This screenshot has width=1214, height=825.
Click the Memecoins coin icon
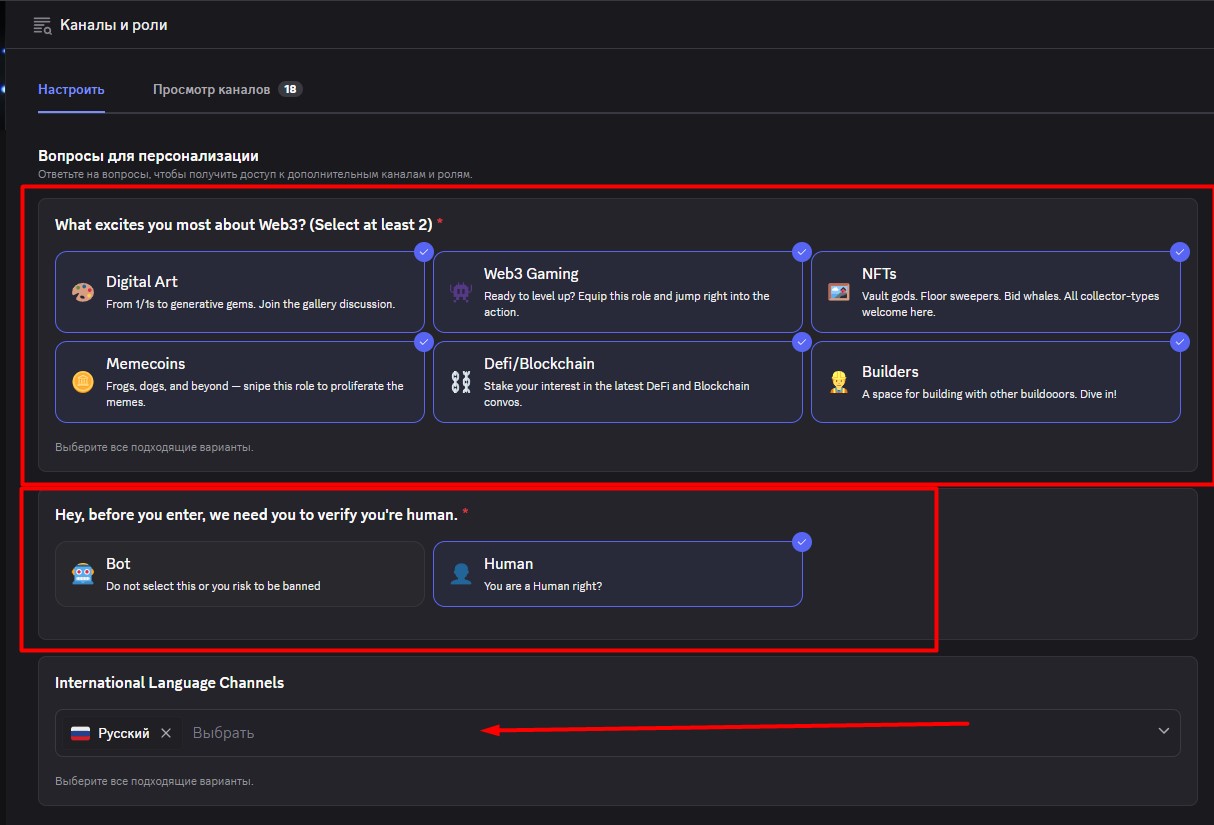point(82,381)
